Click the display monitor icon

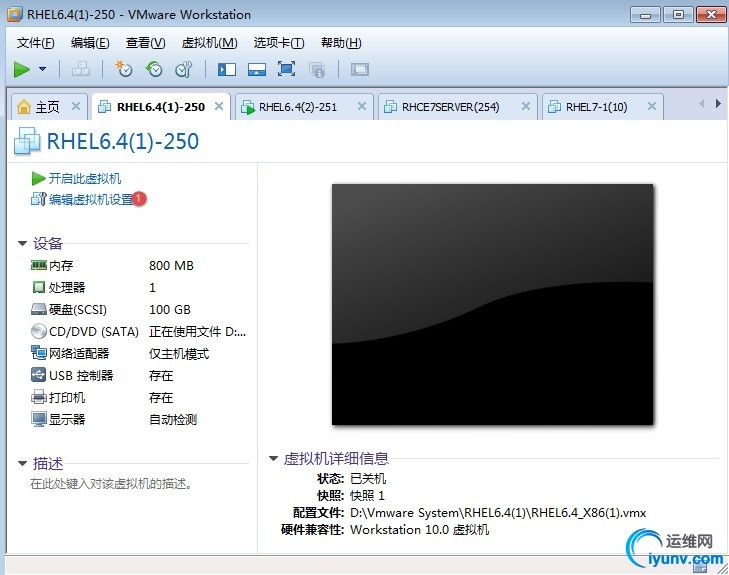click(39, 419)
